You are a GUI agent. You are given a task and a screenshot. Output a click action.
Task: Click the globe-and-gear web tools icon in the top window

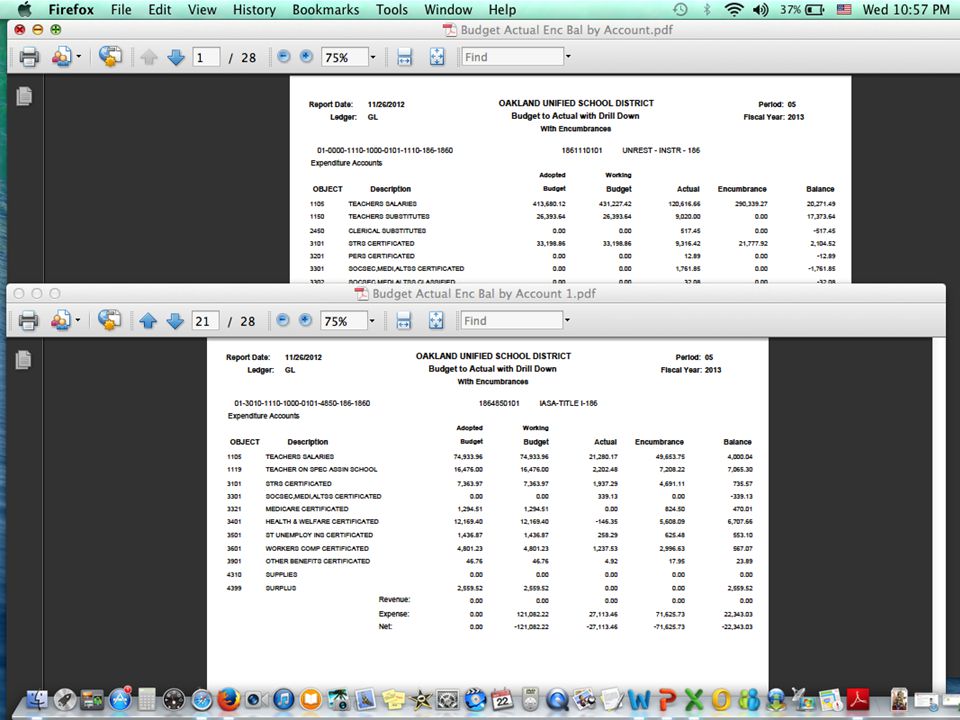(110, 56)
